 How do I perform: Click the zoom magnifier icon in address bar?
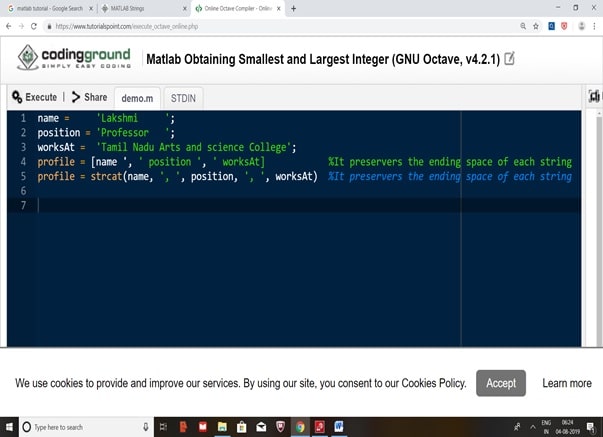click(x=523, y=26)
